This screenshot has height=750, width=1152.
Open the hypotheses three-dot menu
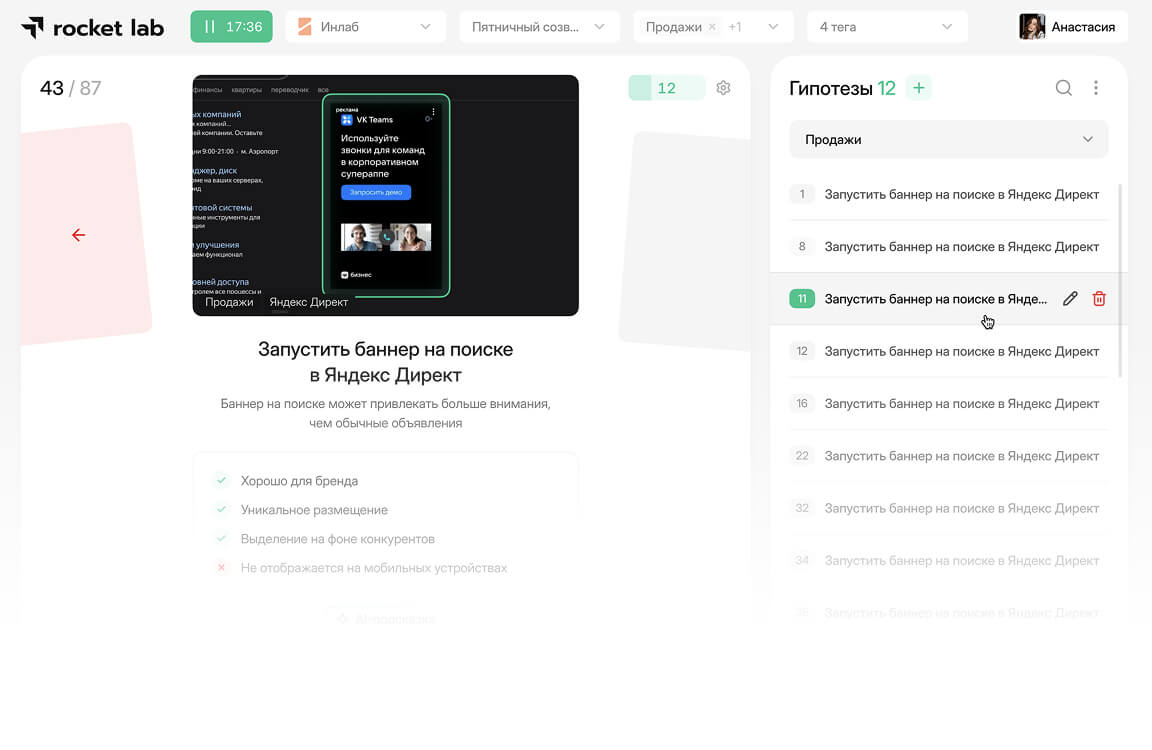click(x=1096, y=88)
